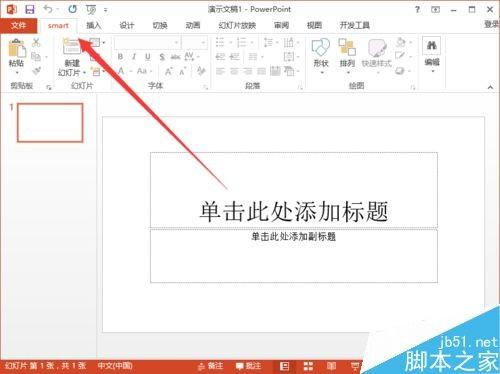Click the Save icon in quick access toolbar
This screenshot has height=374, width=500.
pyautogui.click(x=30, y=9)
